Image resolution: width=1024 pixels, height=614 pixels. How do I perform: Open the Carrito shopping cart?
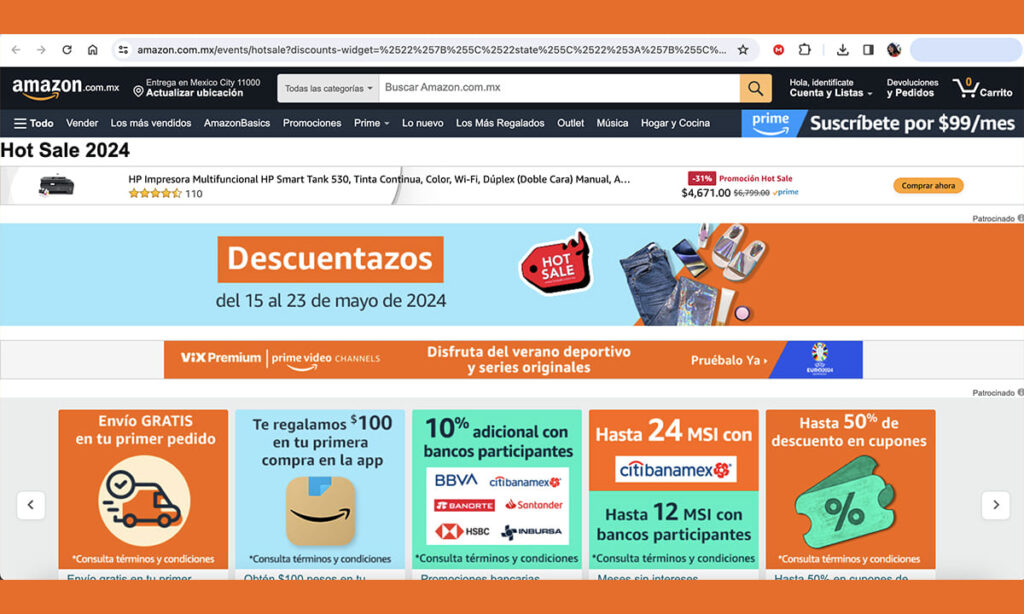pos(982,88)
